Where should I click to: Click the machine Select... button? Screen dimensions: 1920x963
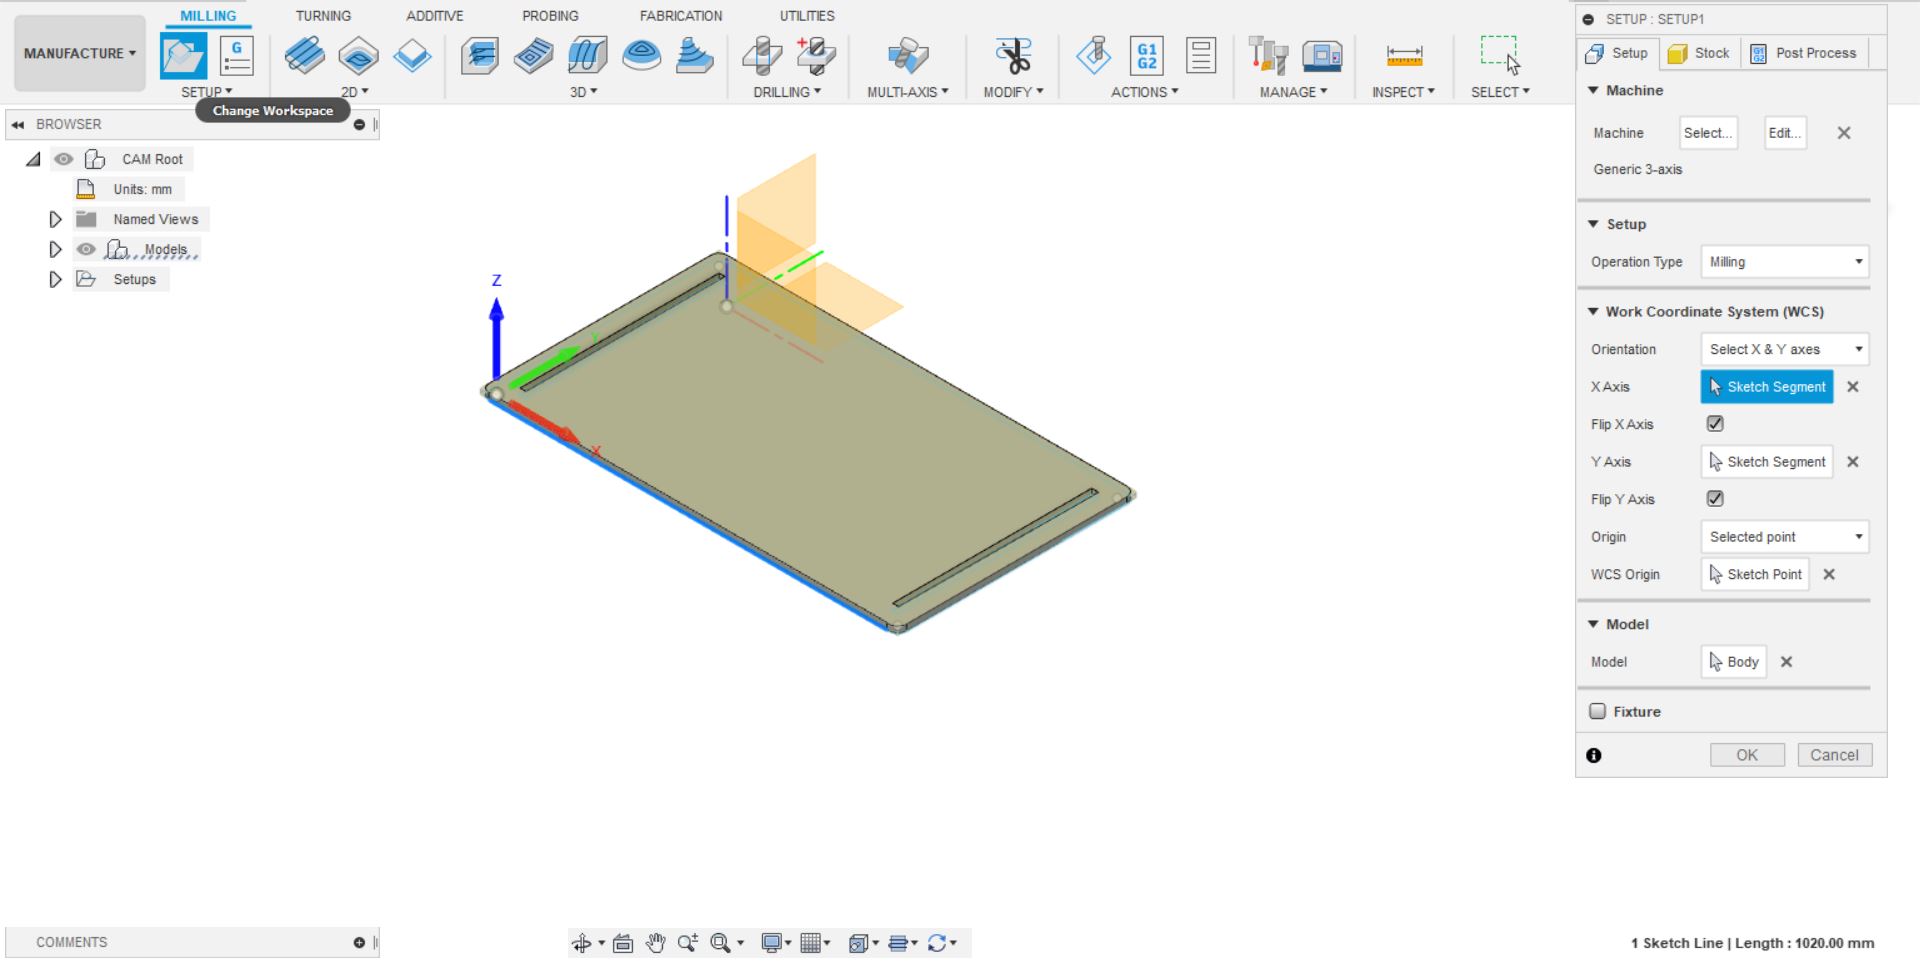pyautogui.click(x=1708, y=133)
